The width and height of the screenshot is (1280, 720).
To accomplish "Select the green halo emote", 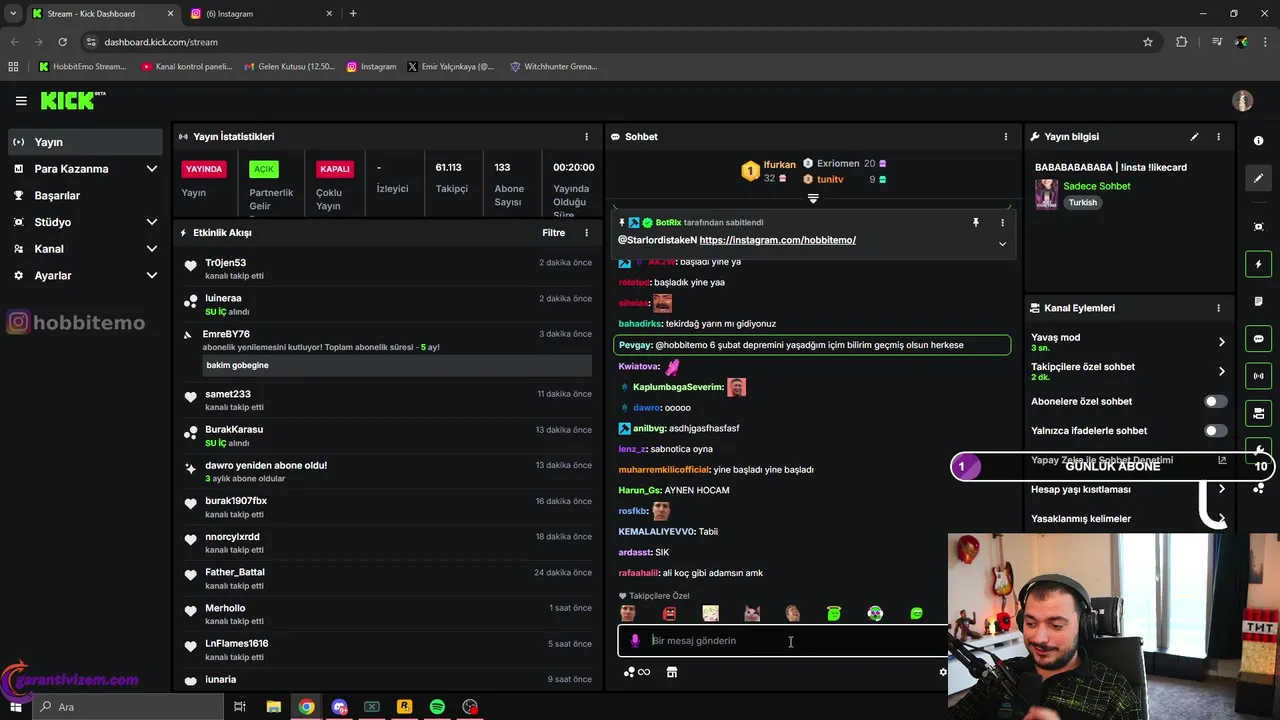I will click(x=834, y=613).
